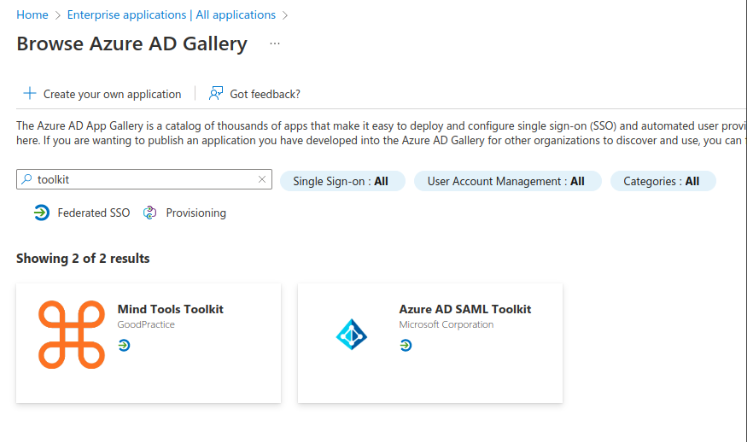747x442 pixels.
Task: Click into the toolkit search field
Action: 140,180
